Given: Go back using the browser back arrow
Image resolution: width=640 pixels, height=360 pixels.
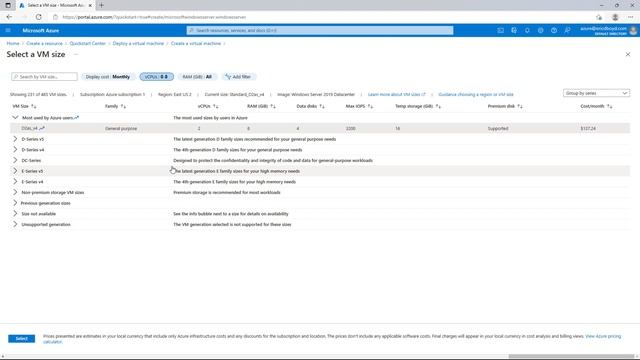Looking at the screenshot, I should 9,17.
